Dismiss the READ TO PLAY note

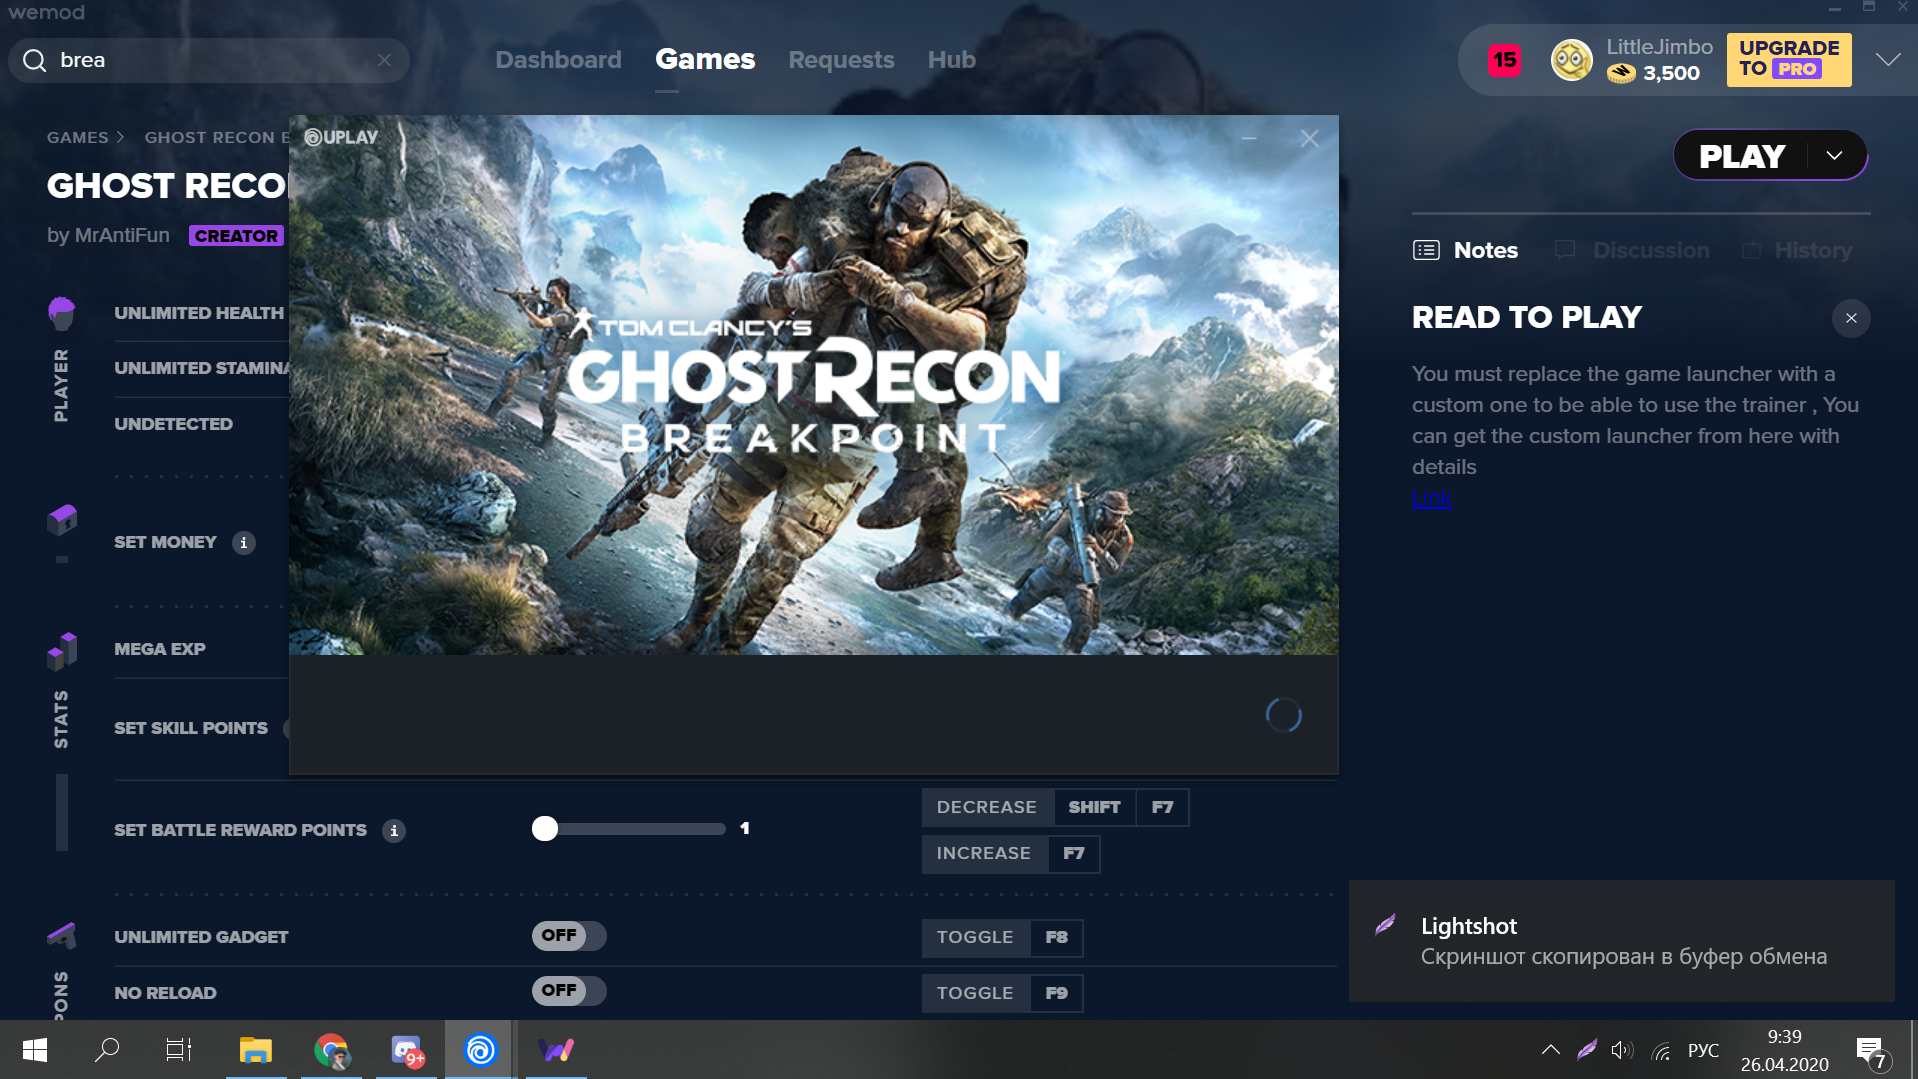1851,318
